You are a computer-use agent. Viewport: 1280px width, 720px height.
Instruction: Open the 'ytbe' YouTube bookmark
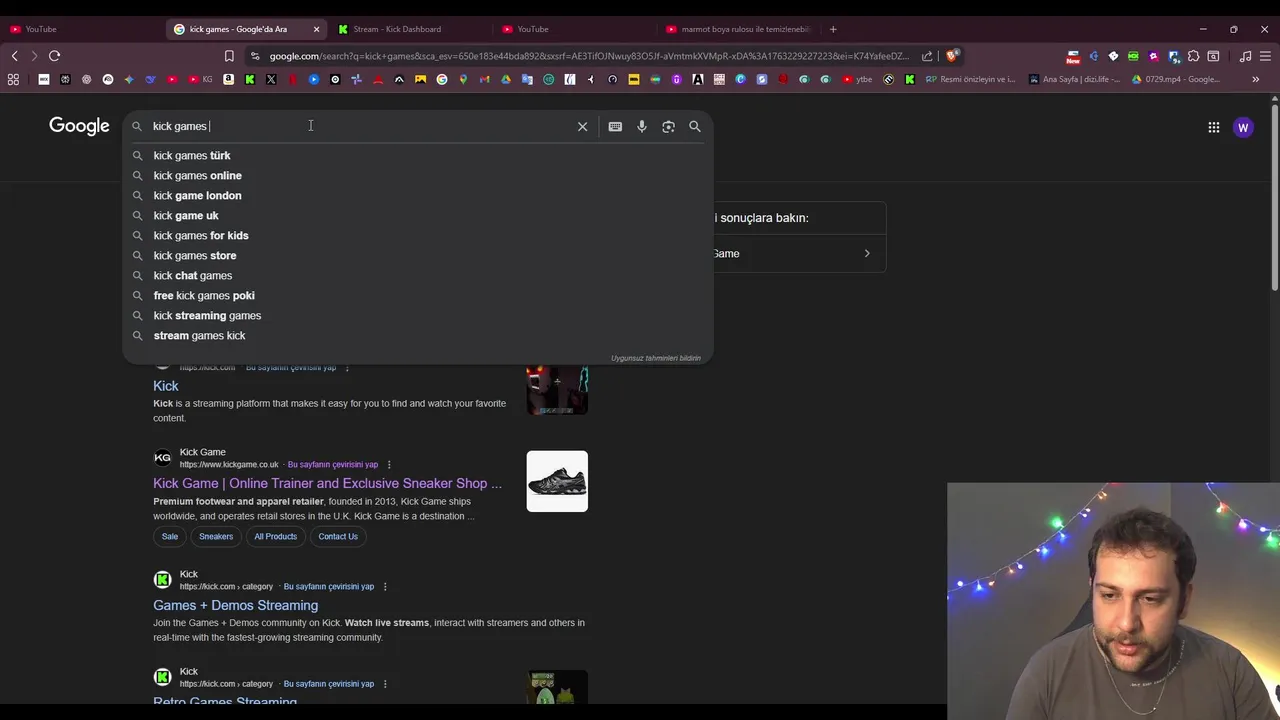coord(857,79)
